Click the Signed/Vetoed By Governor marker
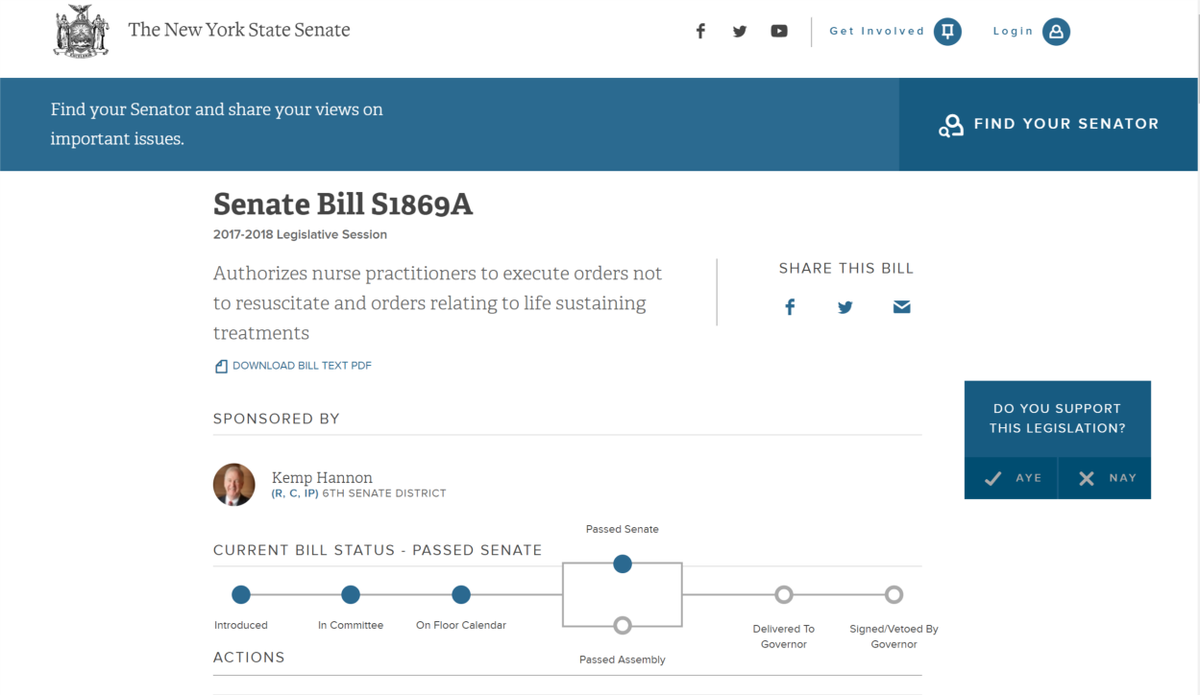Viewport: 1200px width, 695px height. point(894,595)
